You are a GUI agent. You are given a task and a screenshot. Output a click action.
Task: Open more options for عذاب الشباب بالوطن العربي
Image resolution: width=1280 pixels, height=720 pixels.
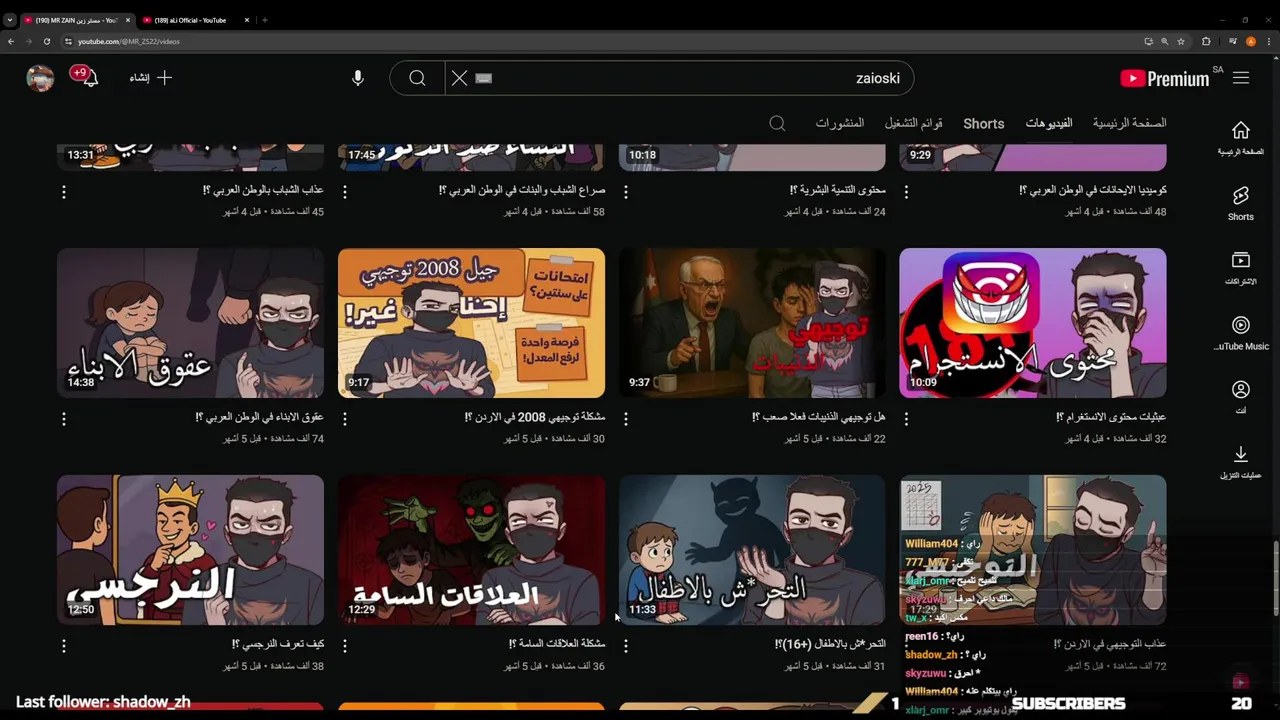coord(64,191)
